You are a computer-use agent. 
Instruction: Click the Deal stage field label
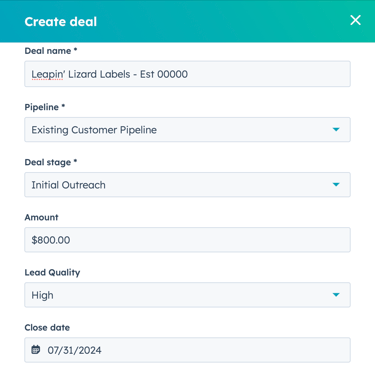point(51,162)
